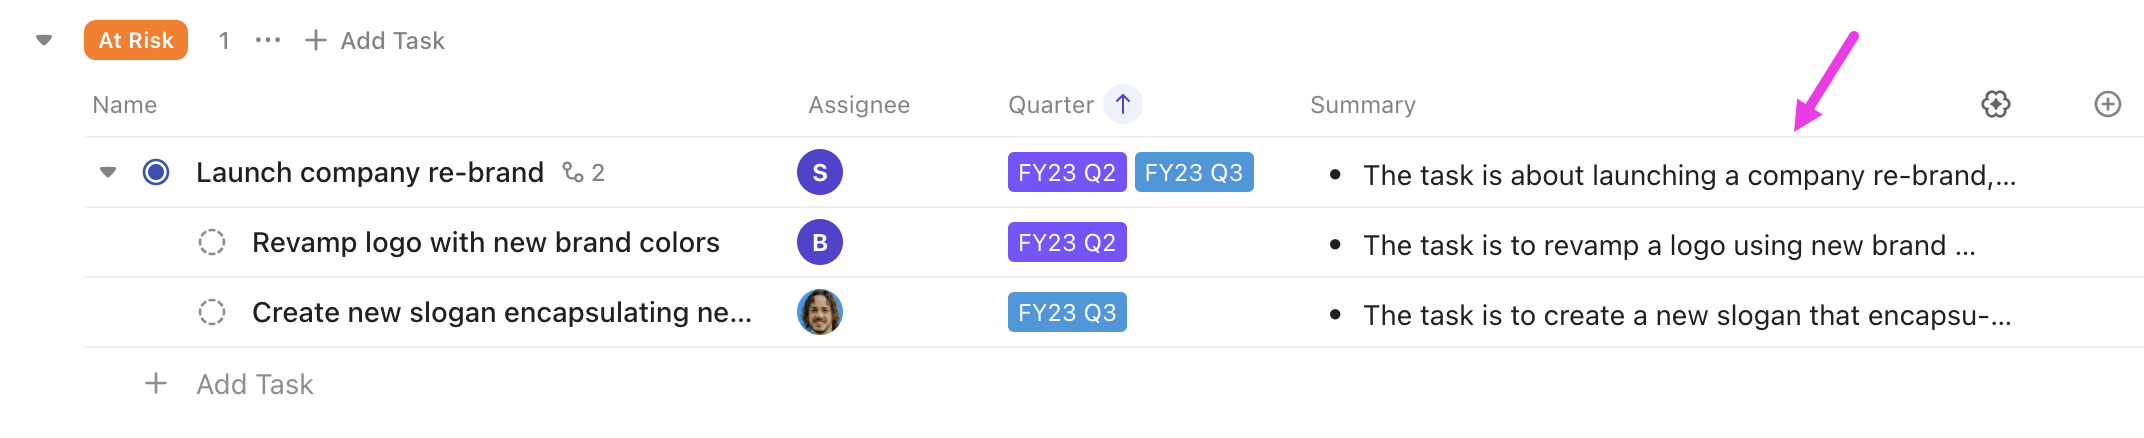Click Add Task at bottom of list
2144x438 pixels.
coord(254,384)
